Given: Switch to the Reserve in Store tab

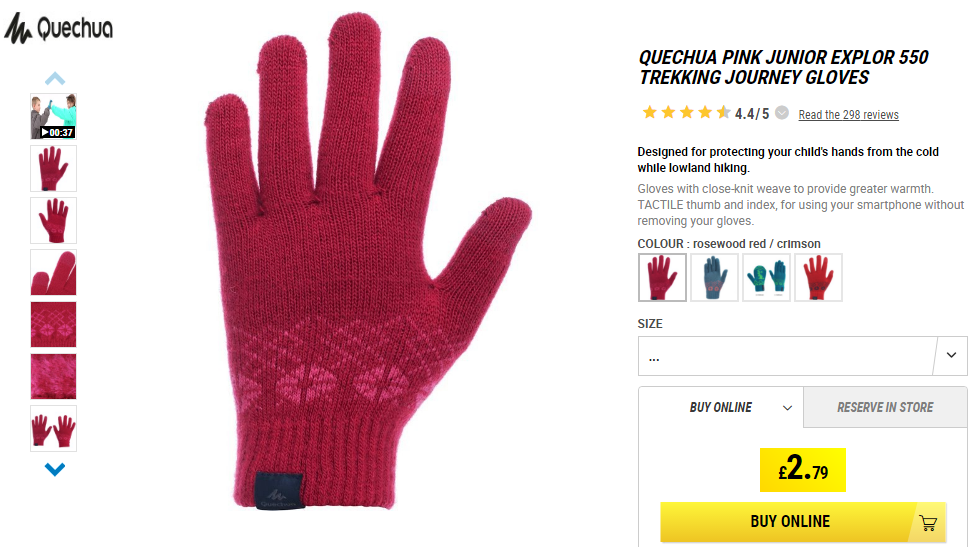Looking at the screenshot, I should [x=885, y=407].
